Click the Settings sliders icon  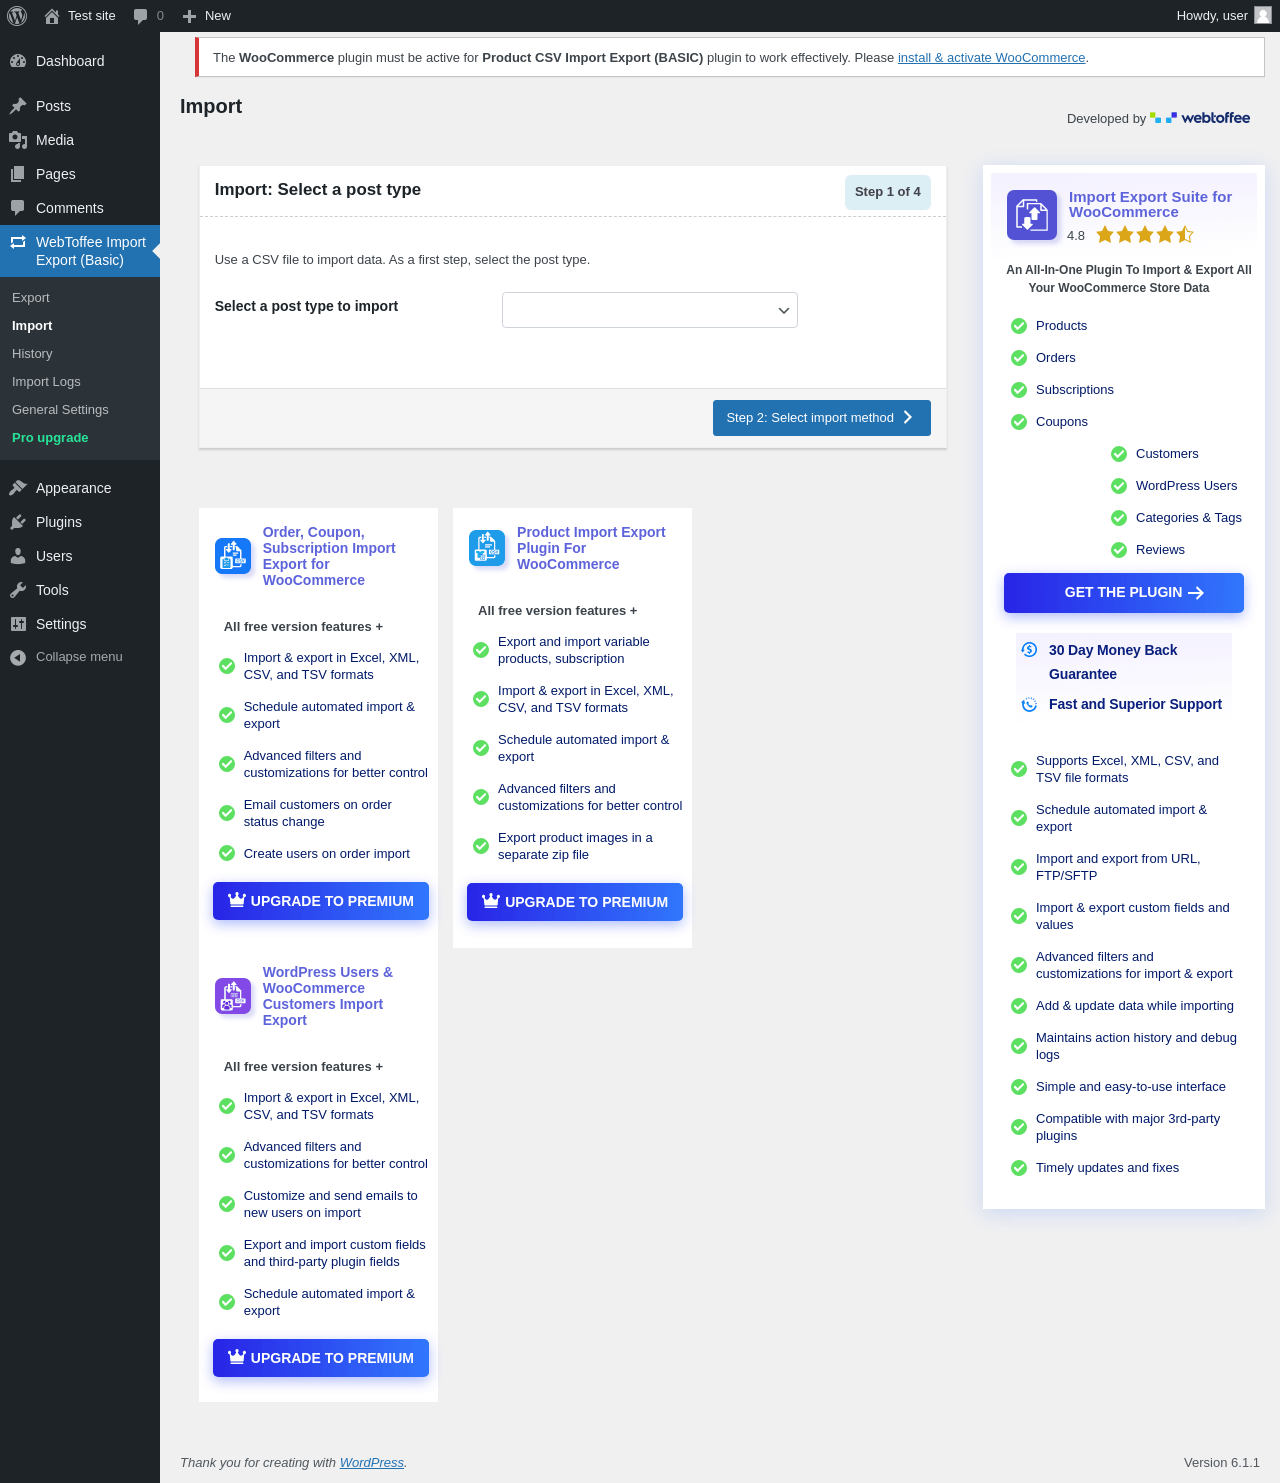tap(18, 624)
